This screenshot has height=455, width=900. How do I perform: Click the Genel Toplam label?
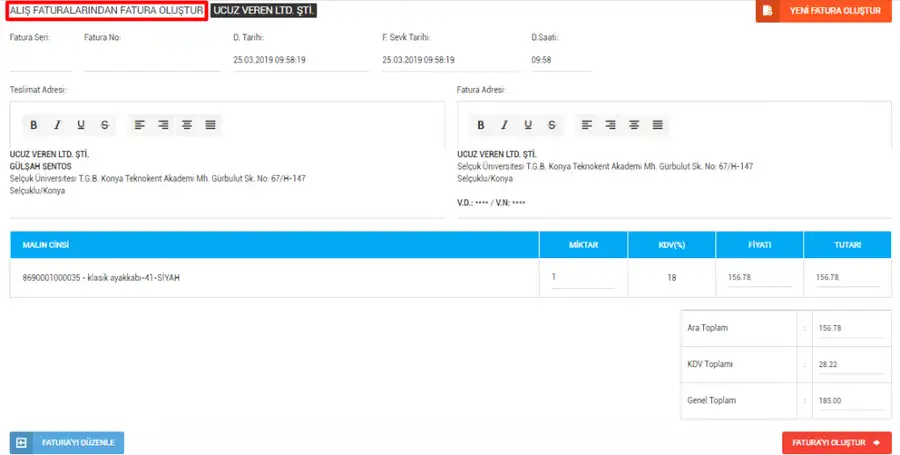point(711,400)
